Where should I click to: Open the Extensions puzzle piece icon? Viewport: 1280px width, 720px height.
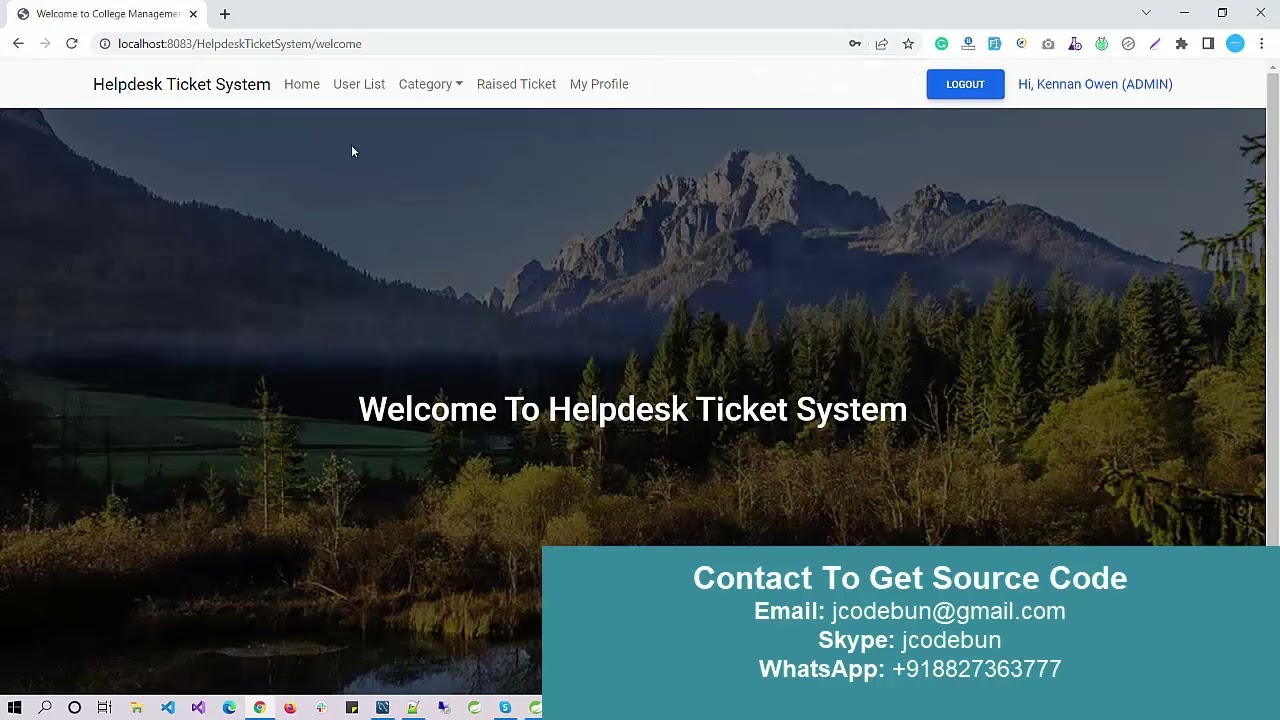pos(1181,44)
